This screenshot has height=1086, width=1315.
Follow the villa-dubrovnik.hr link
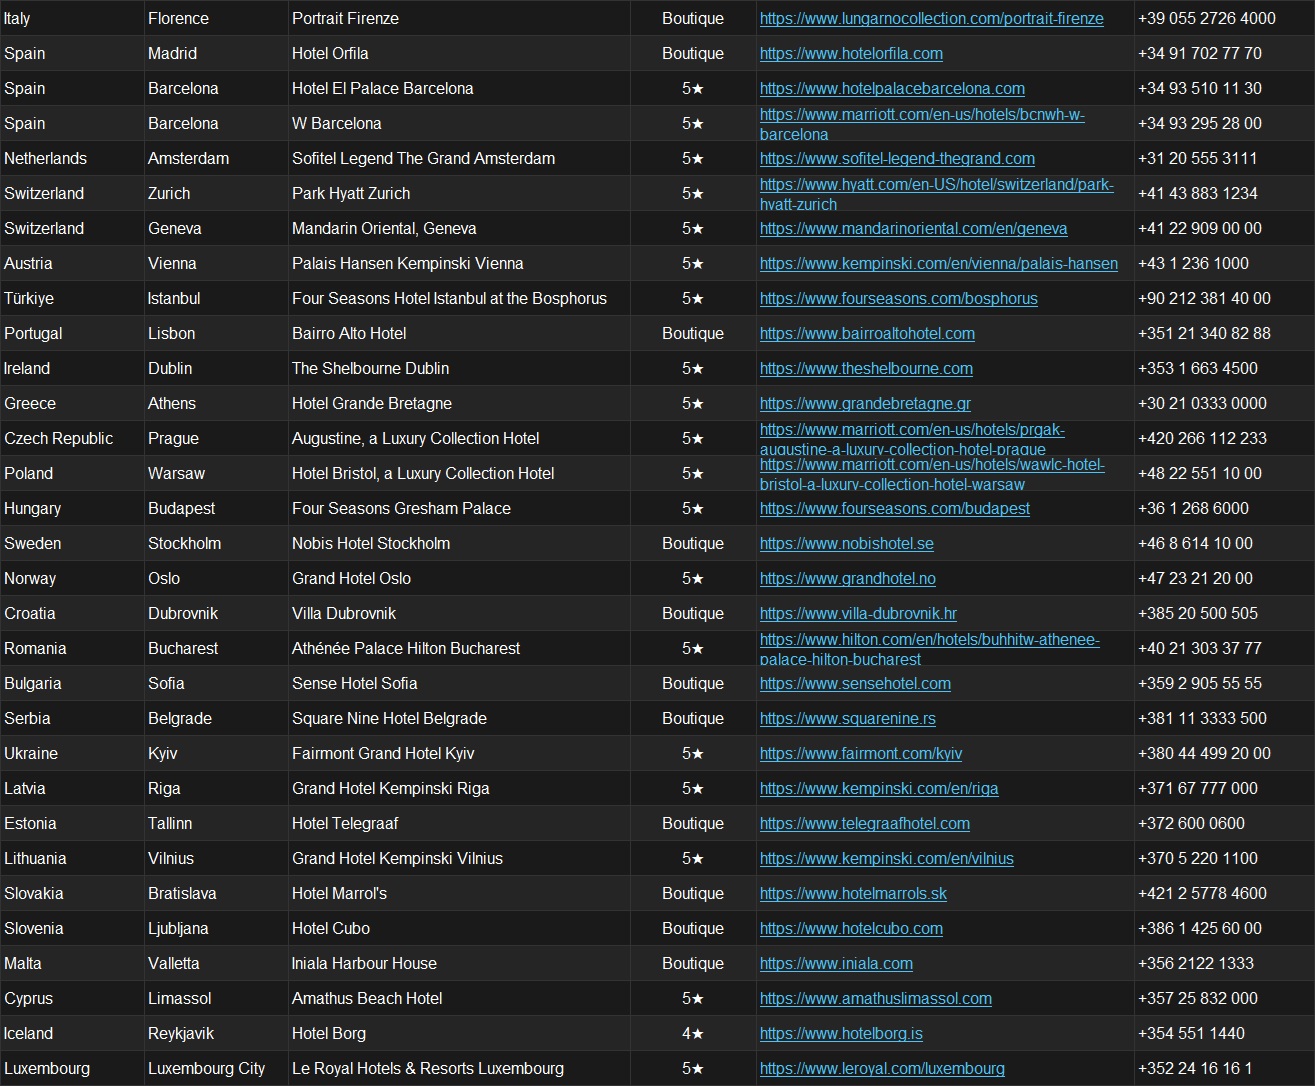(x=858, y=613)
